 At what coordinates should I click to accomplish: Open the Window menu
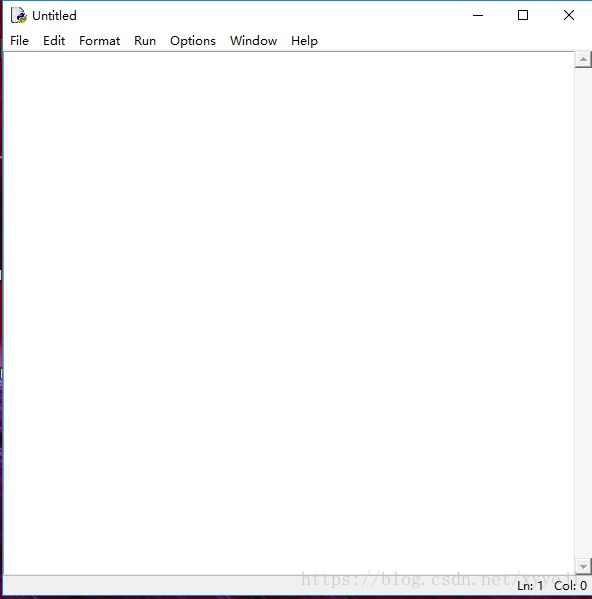pos(254,40)
